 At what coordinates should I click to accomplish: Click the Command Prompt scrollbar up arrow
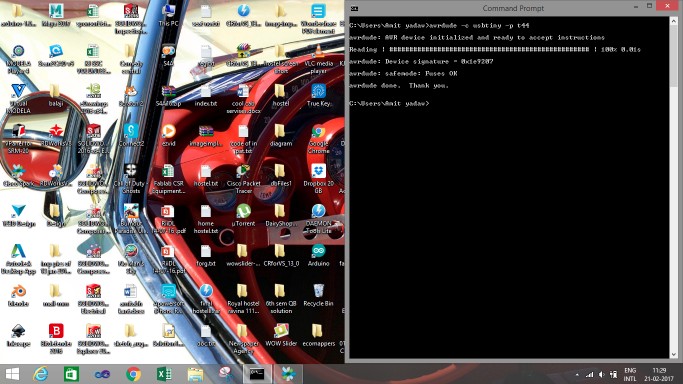673,20
